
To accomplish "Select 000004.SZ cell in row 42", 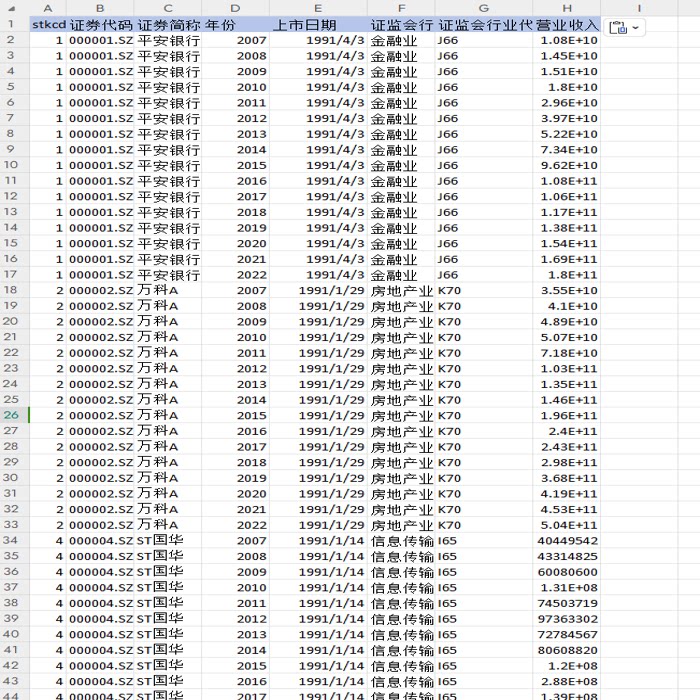I will point(100,666).
